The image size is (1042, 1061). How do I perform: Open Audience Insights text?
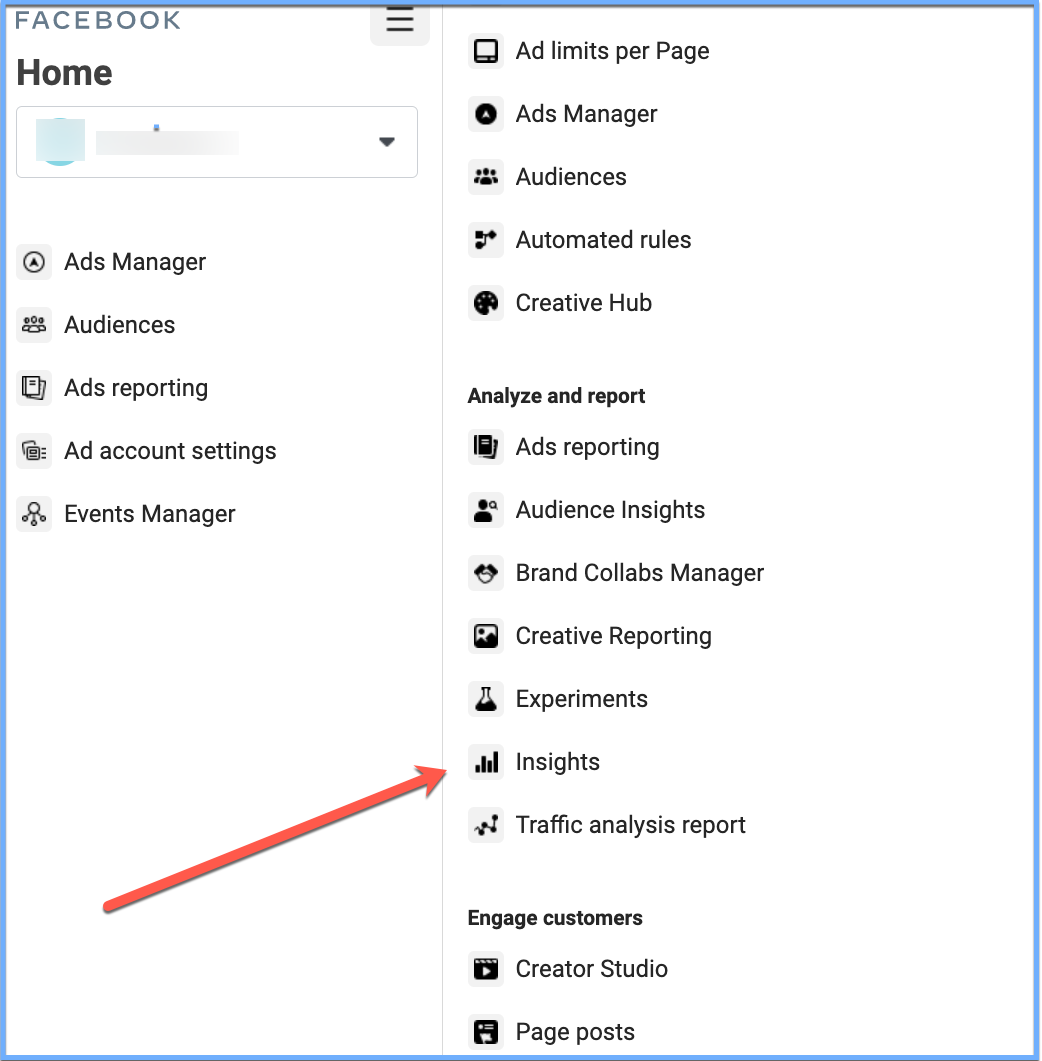point(610,510)
